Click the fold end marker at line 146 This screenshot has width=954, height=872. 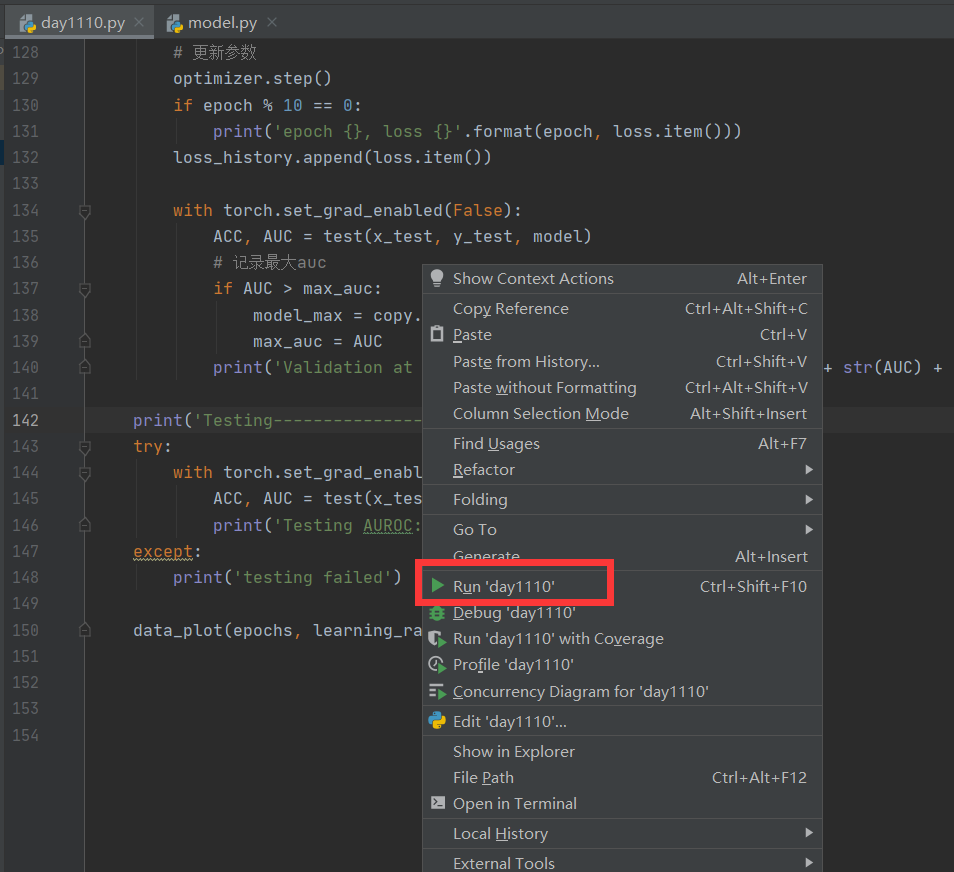85,525
